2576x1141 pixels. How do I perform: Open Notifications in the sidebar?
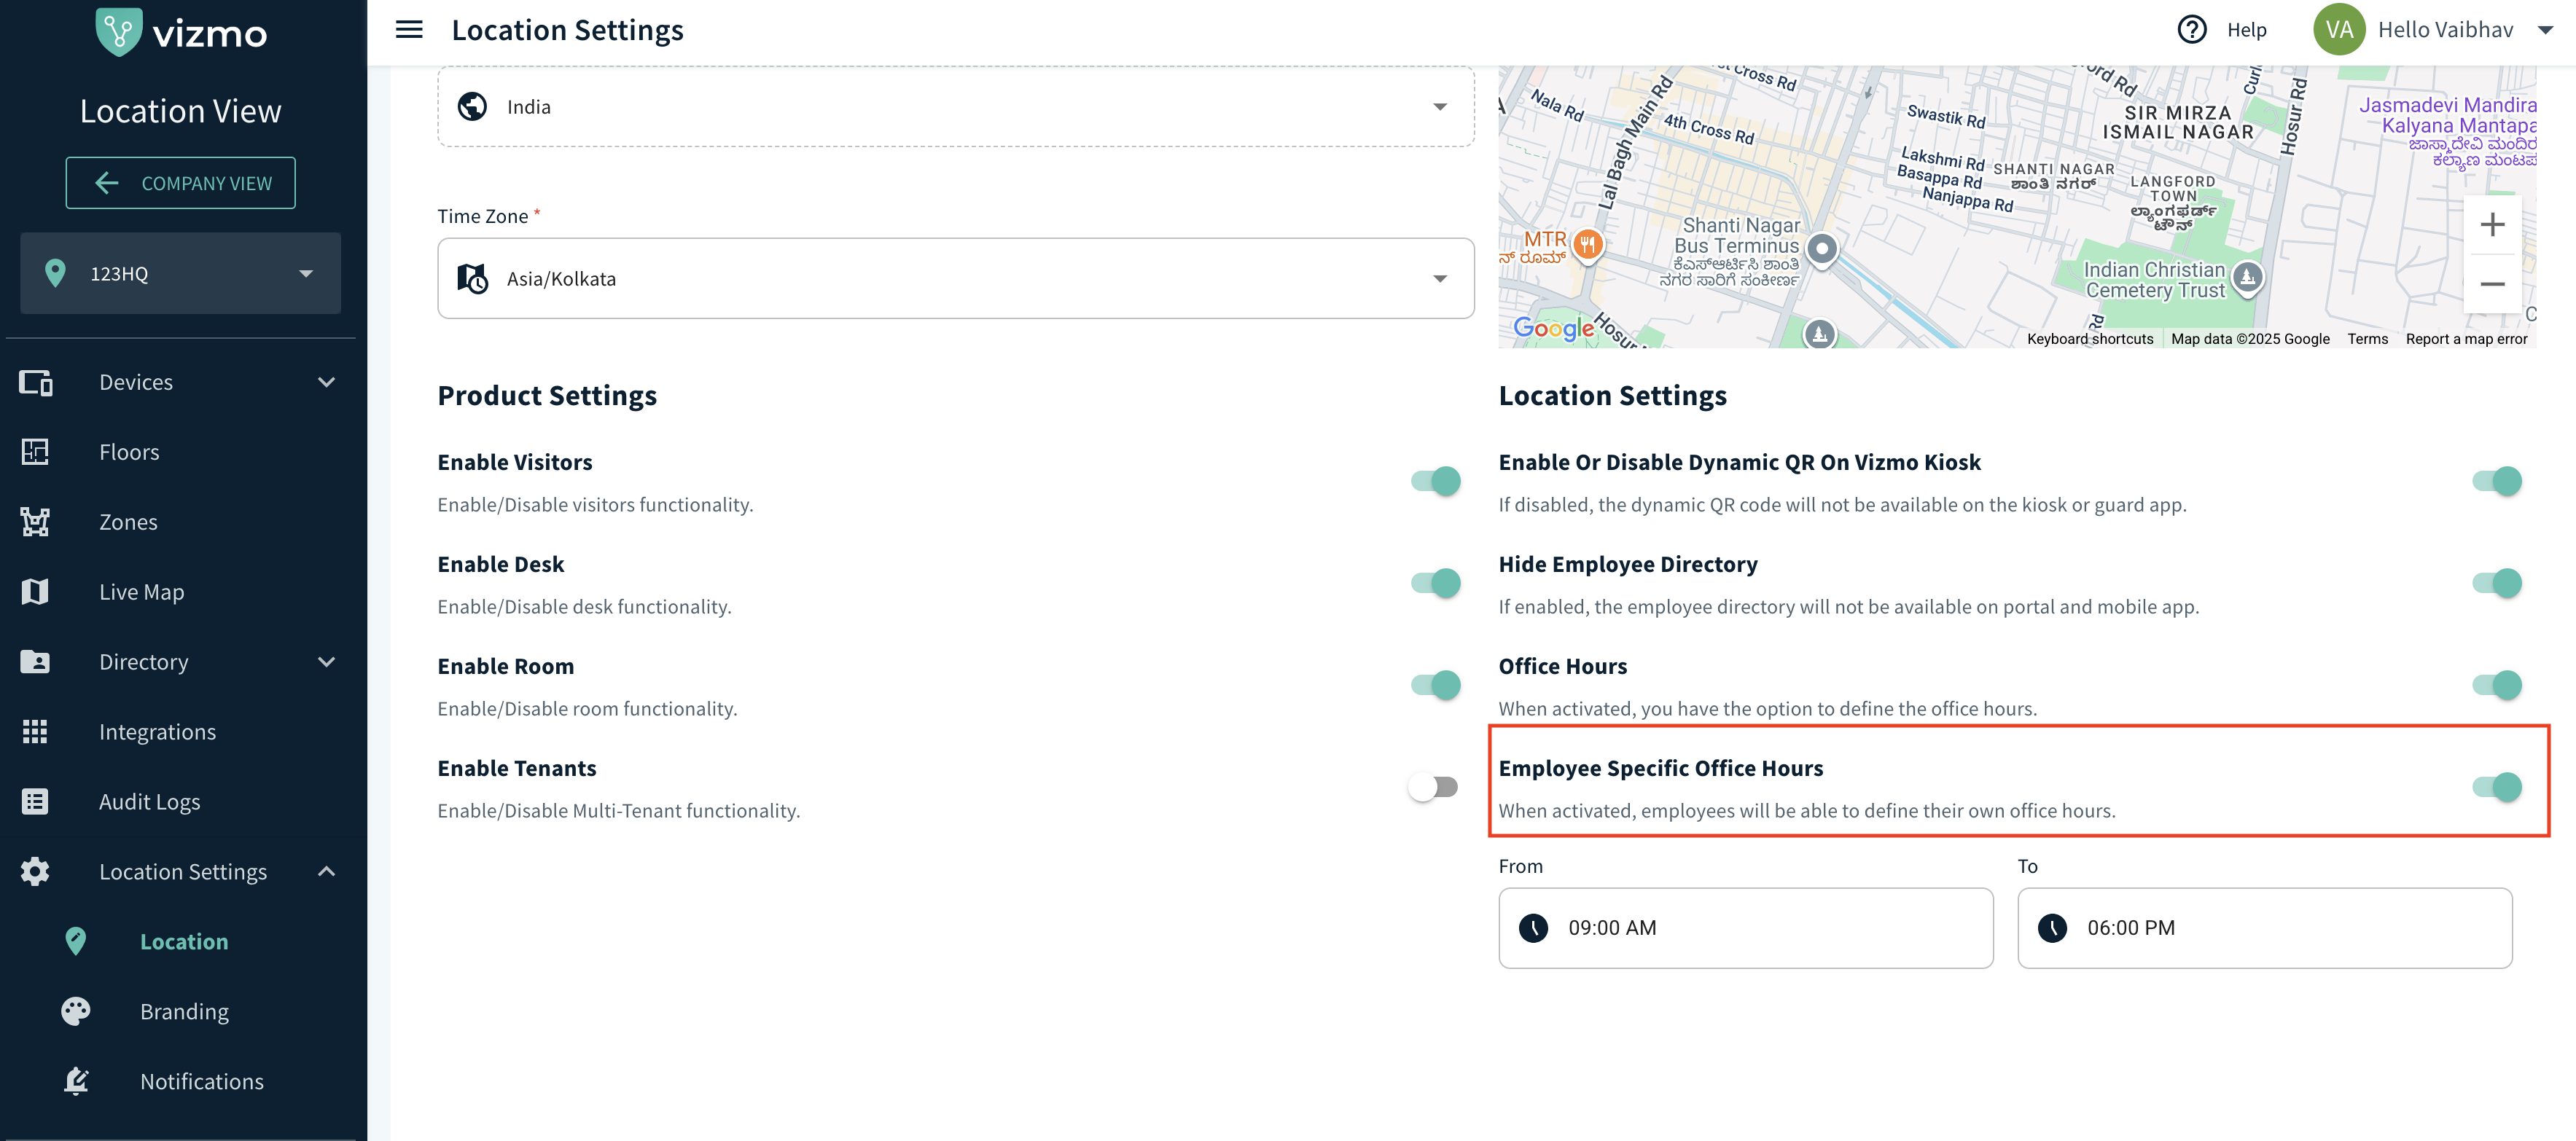click(x=201, y=1081)
